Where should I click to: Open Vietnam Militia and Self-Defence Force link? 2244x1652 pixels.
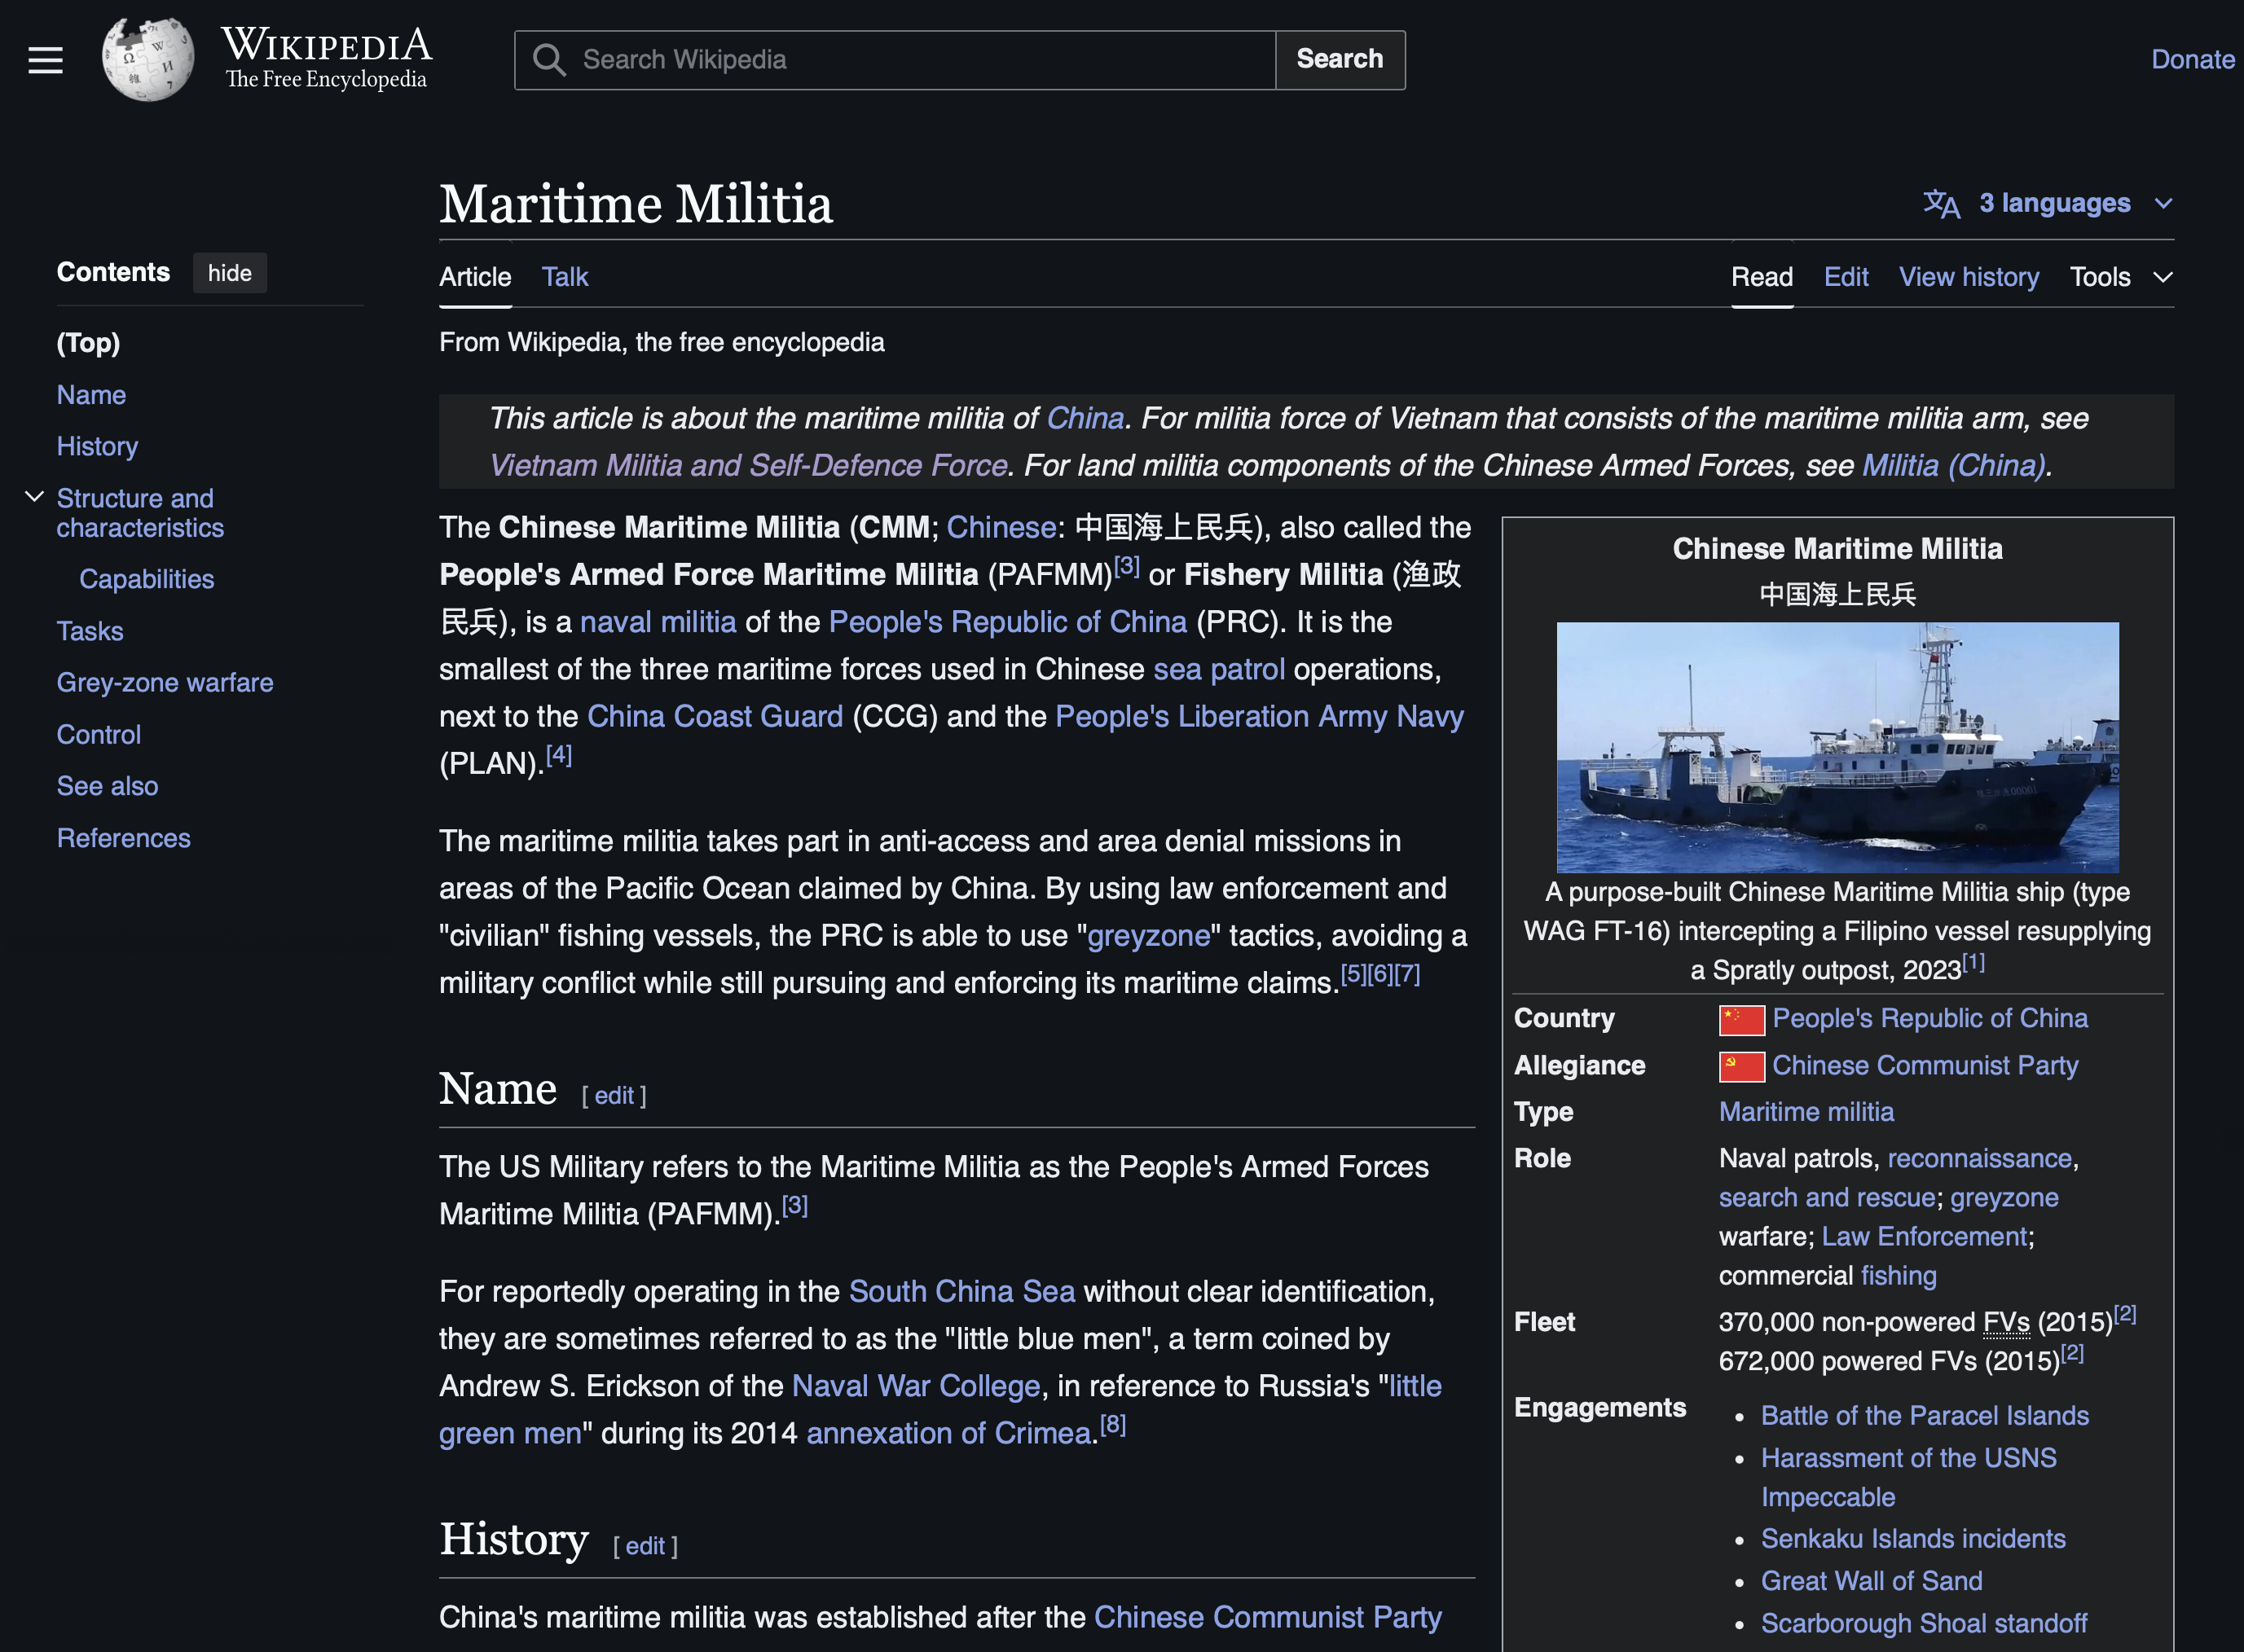pyautogui.click(x=748, y=465)
